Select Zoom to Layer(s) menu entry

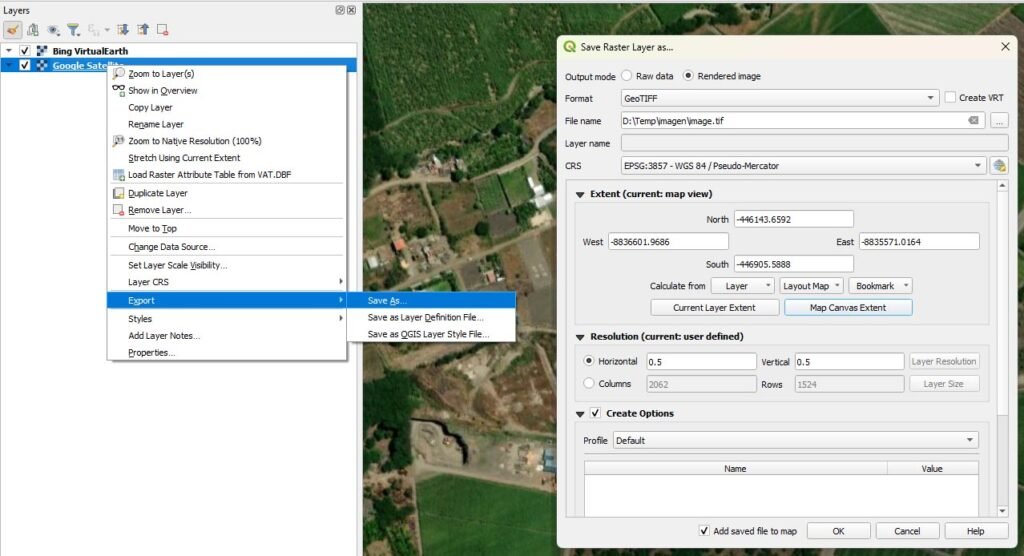point(160,74)
